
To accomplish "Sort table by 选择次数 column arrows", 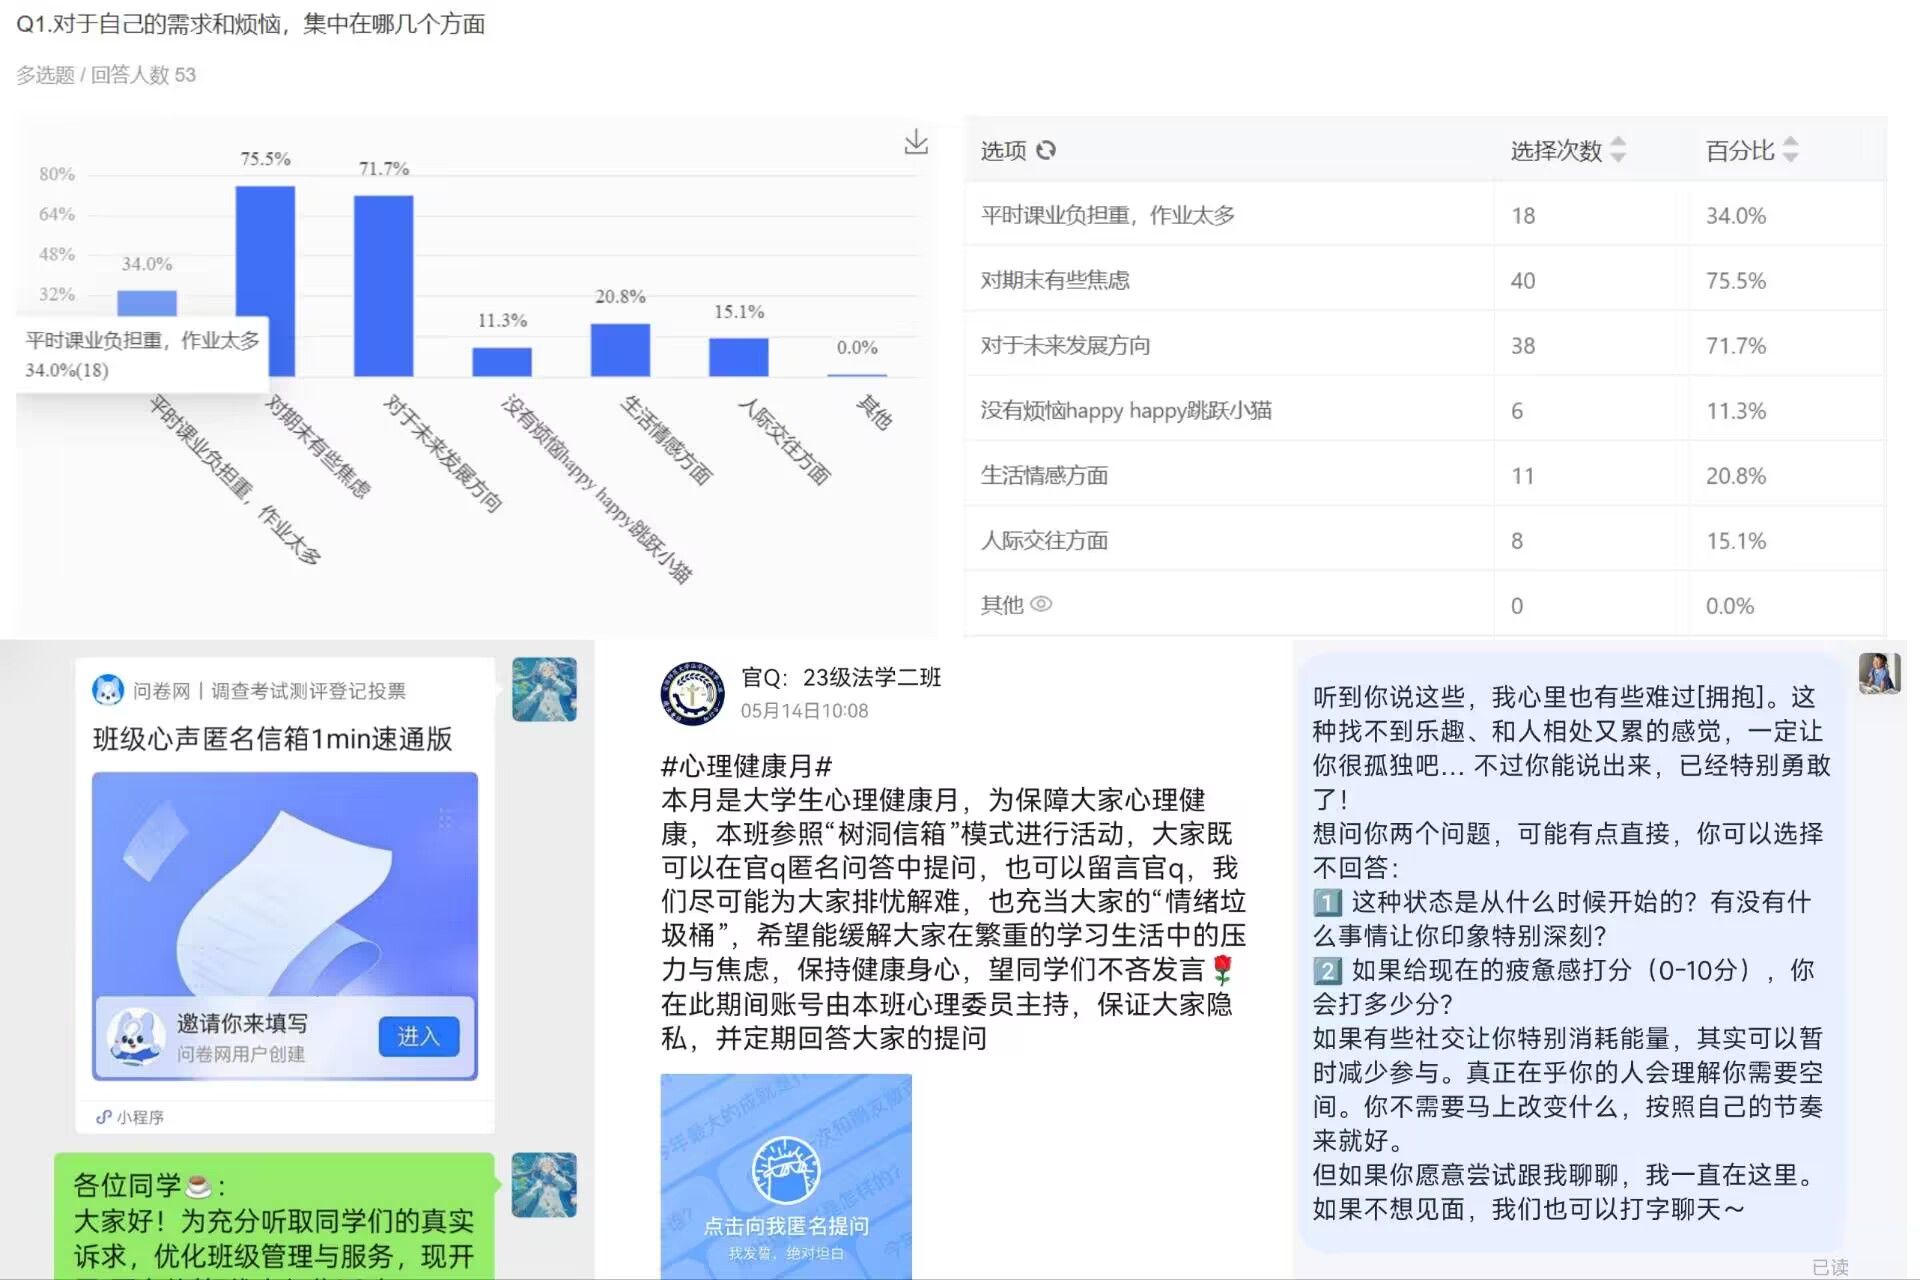I will (1618, 150).
